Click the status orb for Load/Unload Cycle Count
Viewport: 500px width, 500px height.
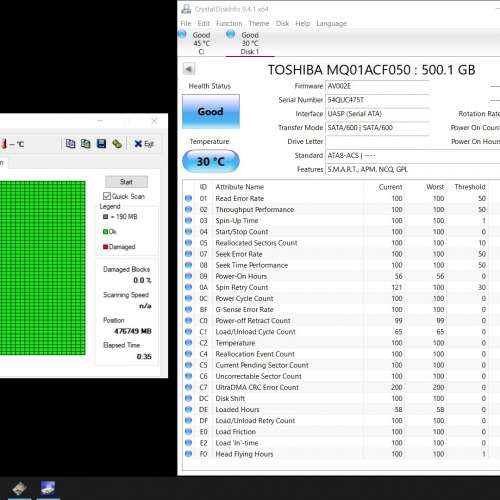coord(188,332)
